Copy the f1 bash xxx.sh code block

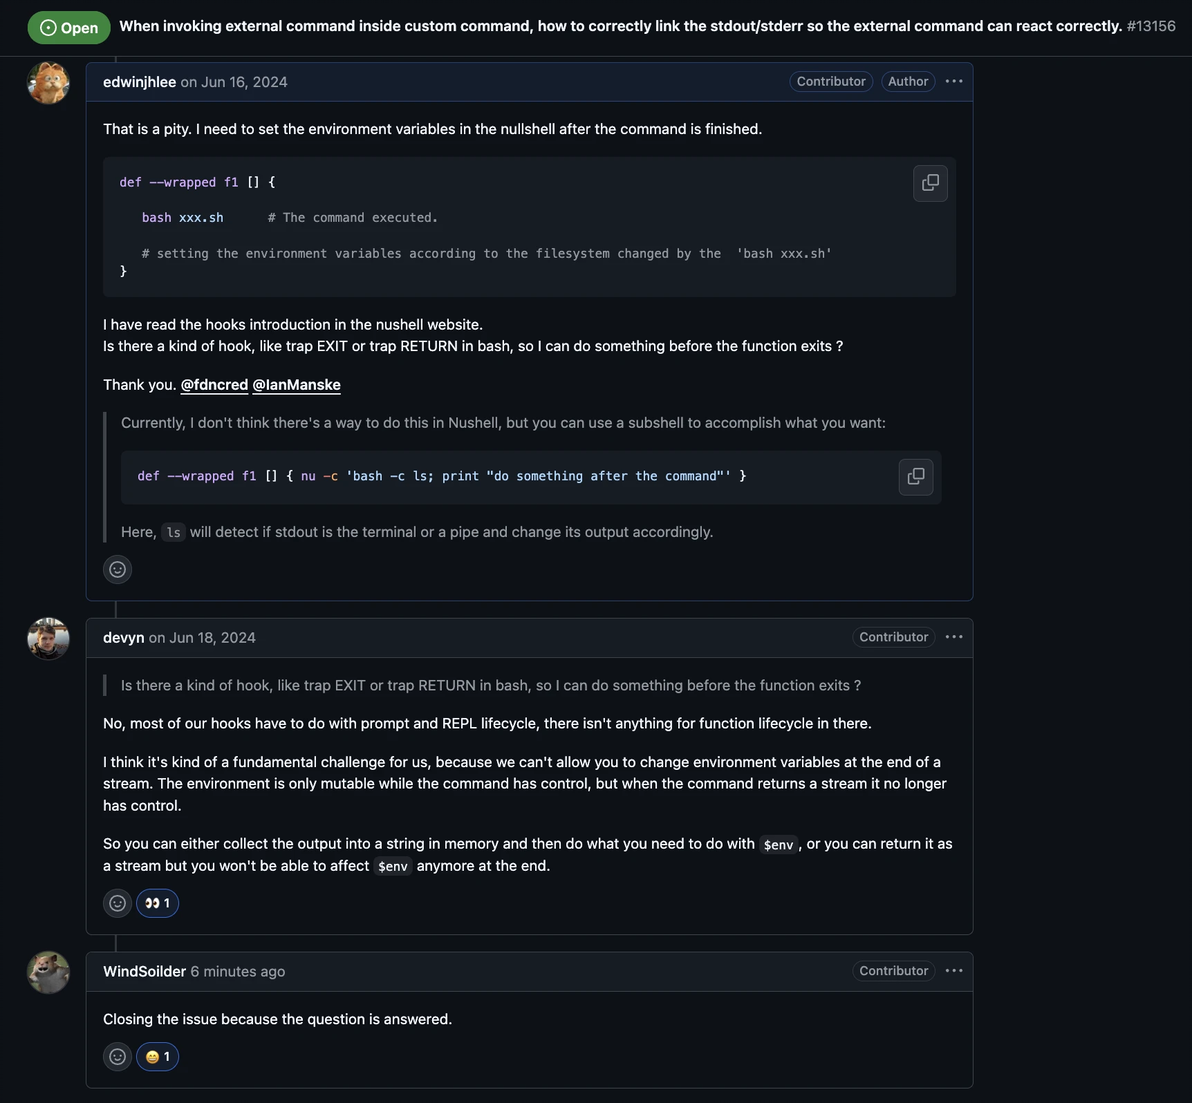[930, 183]
